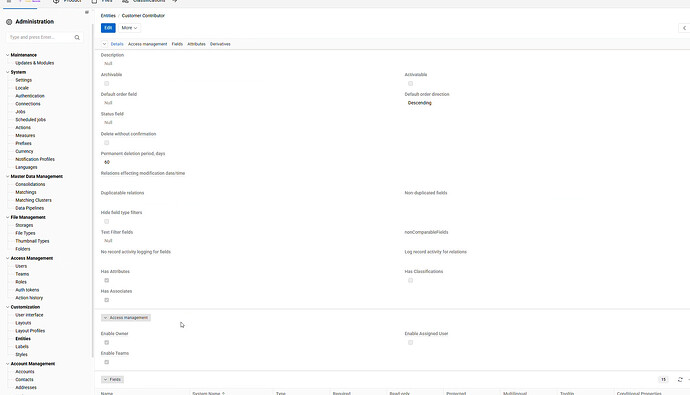Collapse the Master Data Management group
The height and width of the screenshot is (395, 690).
[x=7, y=176]
